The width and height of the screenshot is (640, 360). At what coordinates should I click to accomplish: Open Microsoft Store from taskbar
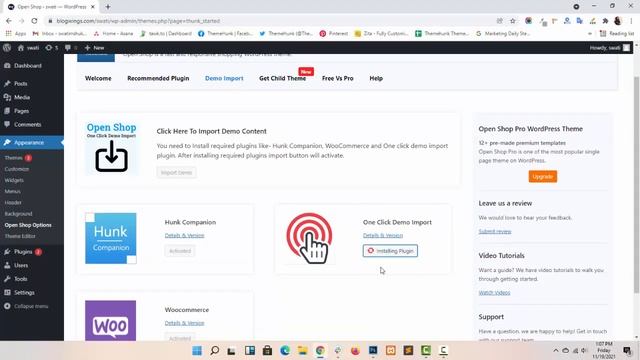pos(267,351)
